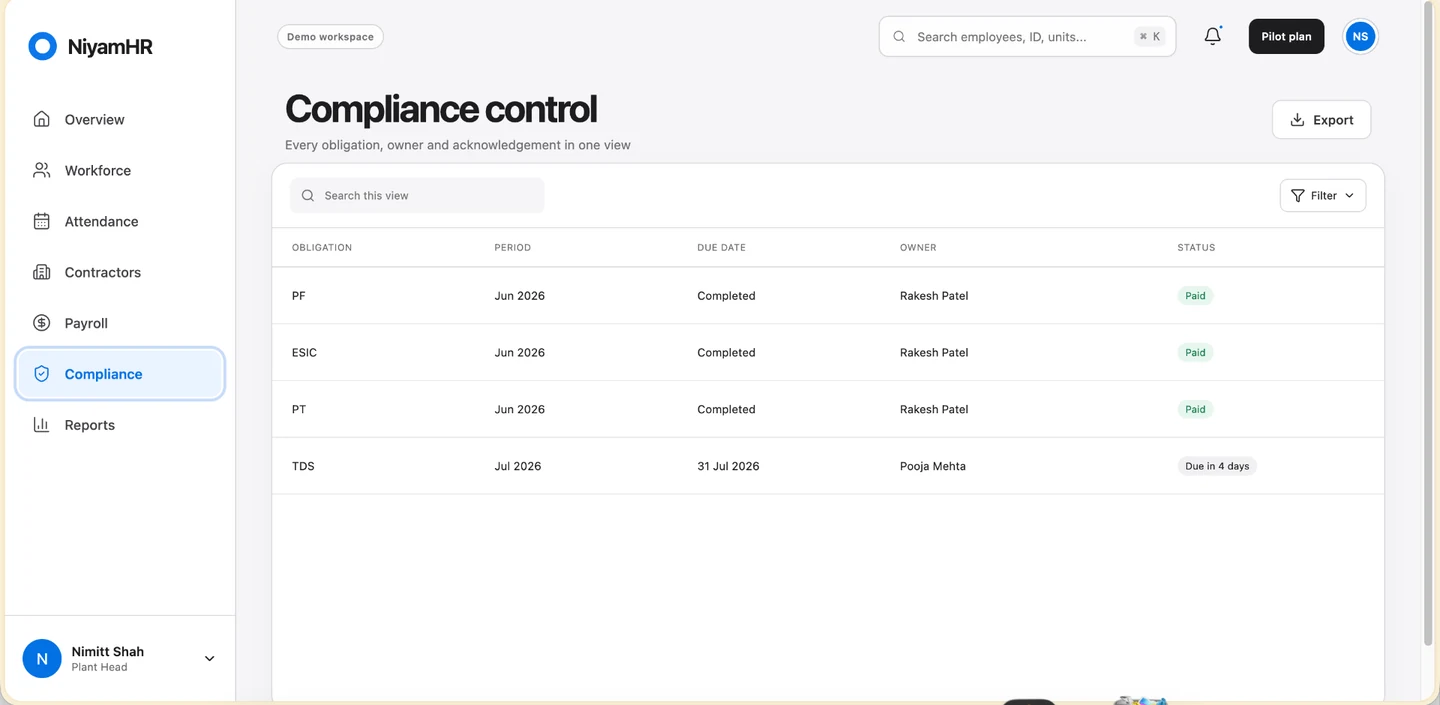Click the Pilot plan button
The width and height of the screenshot is (1440, 705).
tap(1286, 37)
